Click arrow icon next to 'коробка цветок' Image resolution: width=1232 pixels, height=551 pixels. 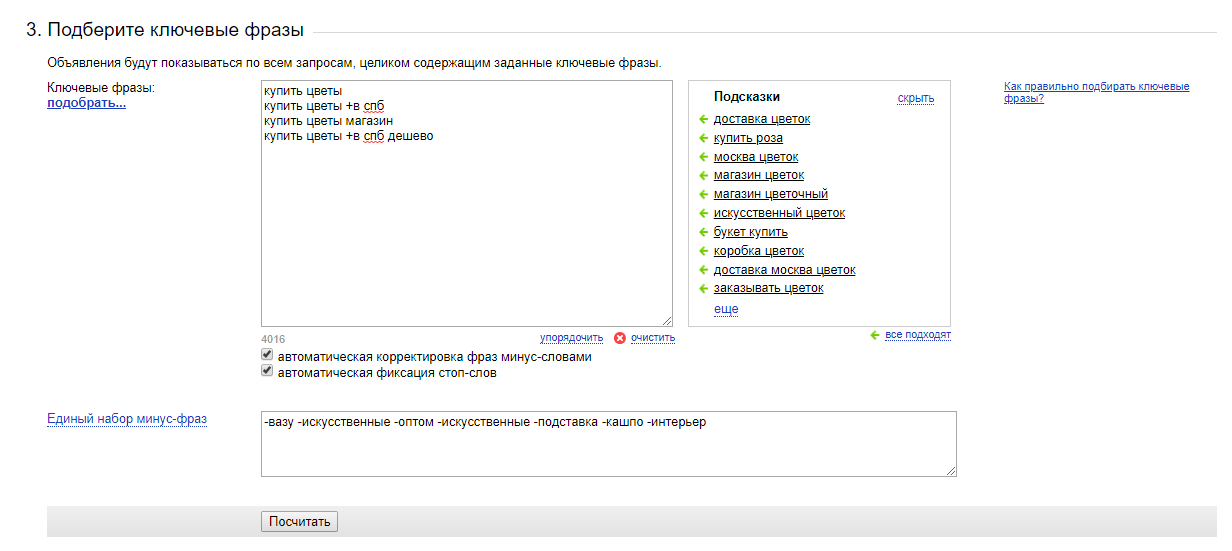(703, 252)
